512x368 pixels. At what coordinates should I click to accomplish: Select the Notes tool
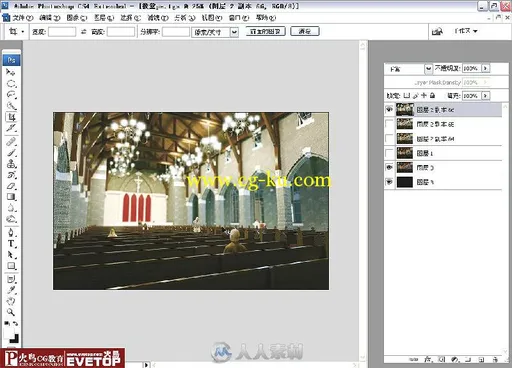(x=11, y=279)
